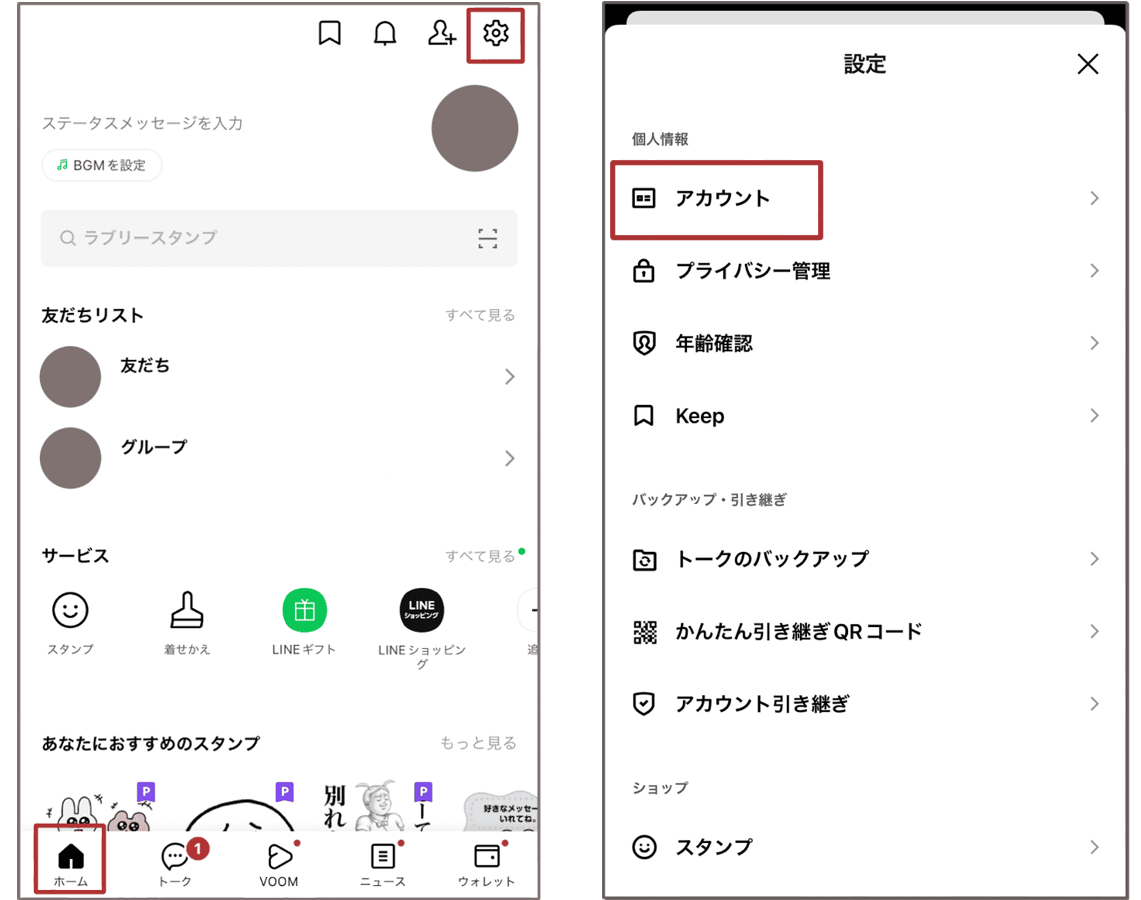Select the スタンプ service icon
1141x900 pixels.
(70, 611)
